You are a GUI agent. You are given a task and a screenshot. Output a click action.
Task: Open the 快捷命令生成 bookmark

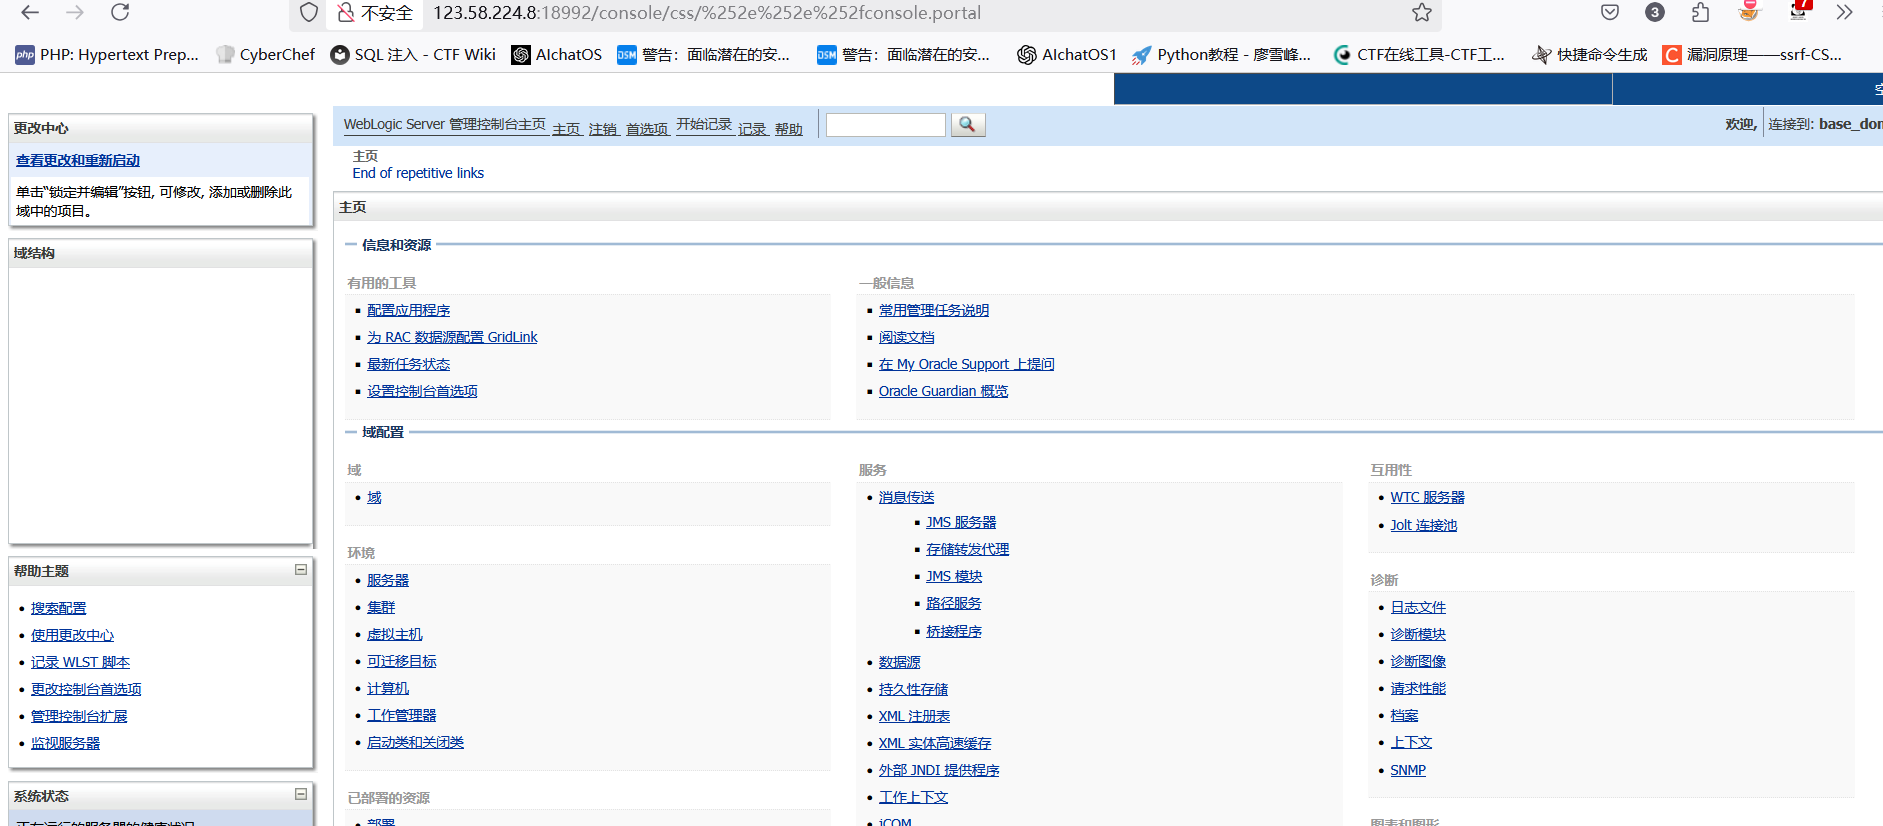point(1590,55)
